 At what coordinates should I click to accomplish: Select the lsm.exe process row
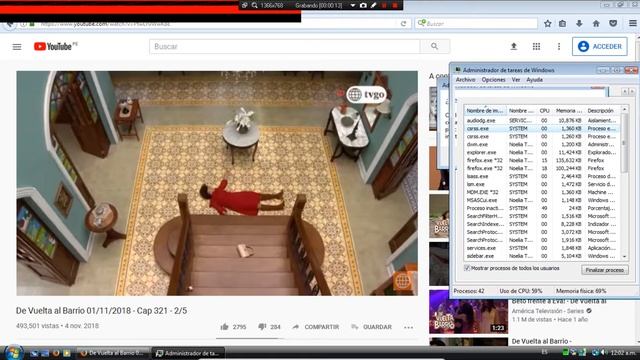(542, 184)
